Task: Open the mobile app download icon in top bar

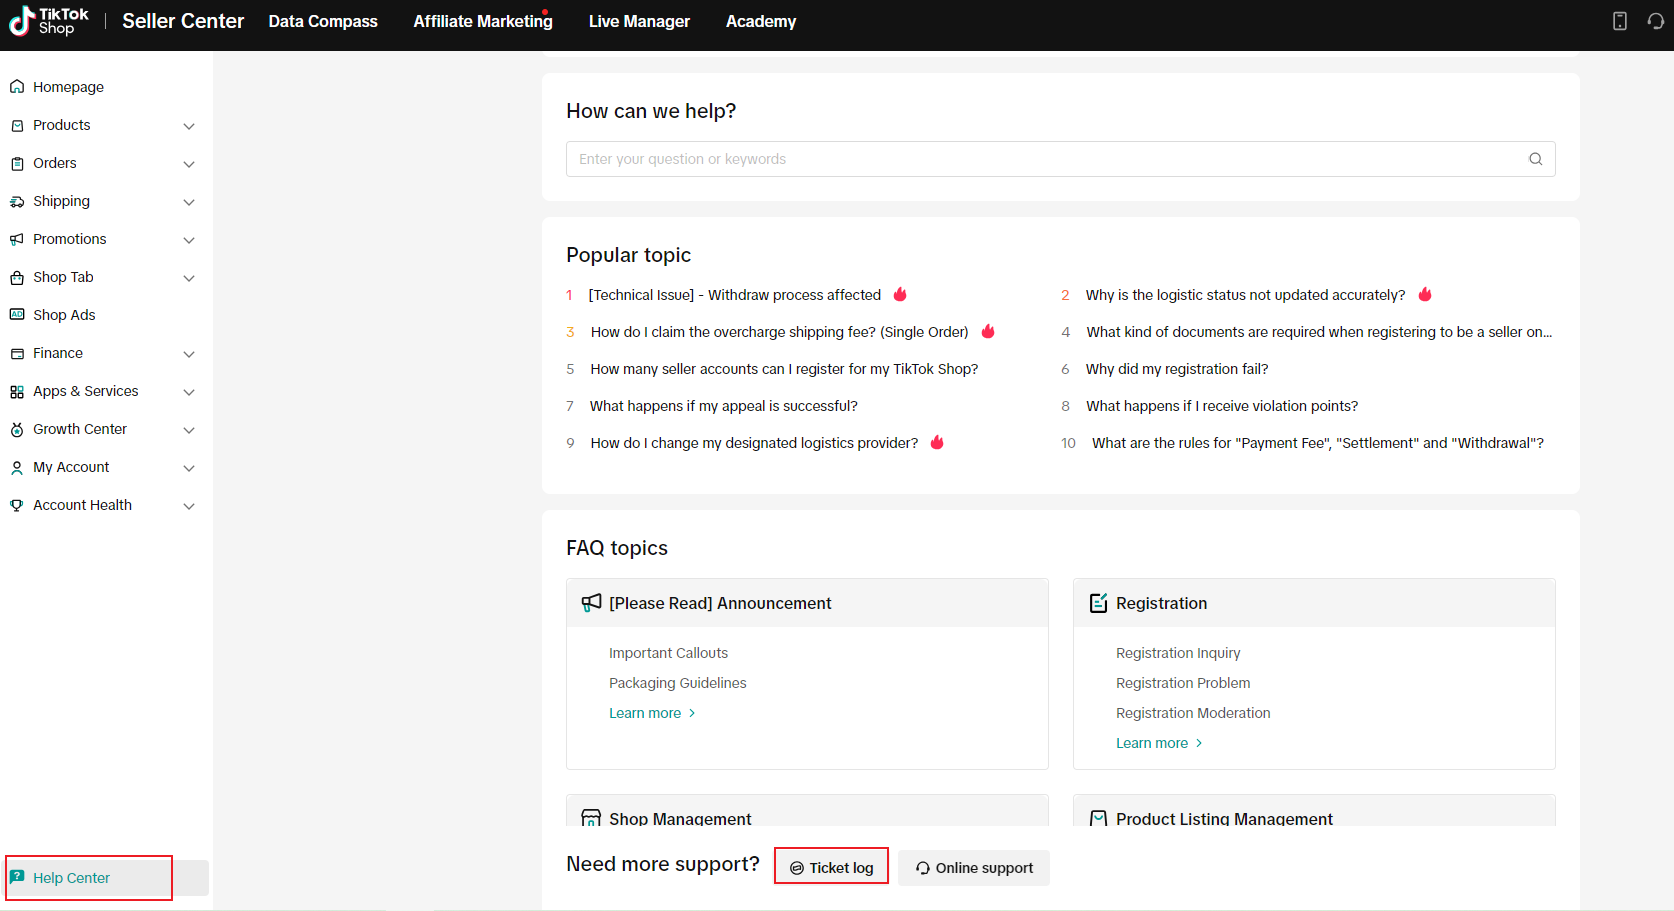Action: (x=1620, y=20)
